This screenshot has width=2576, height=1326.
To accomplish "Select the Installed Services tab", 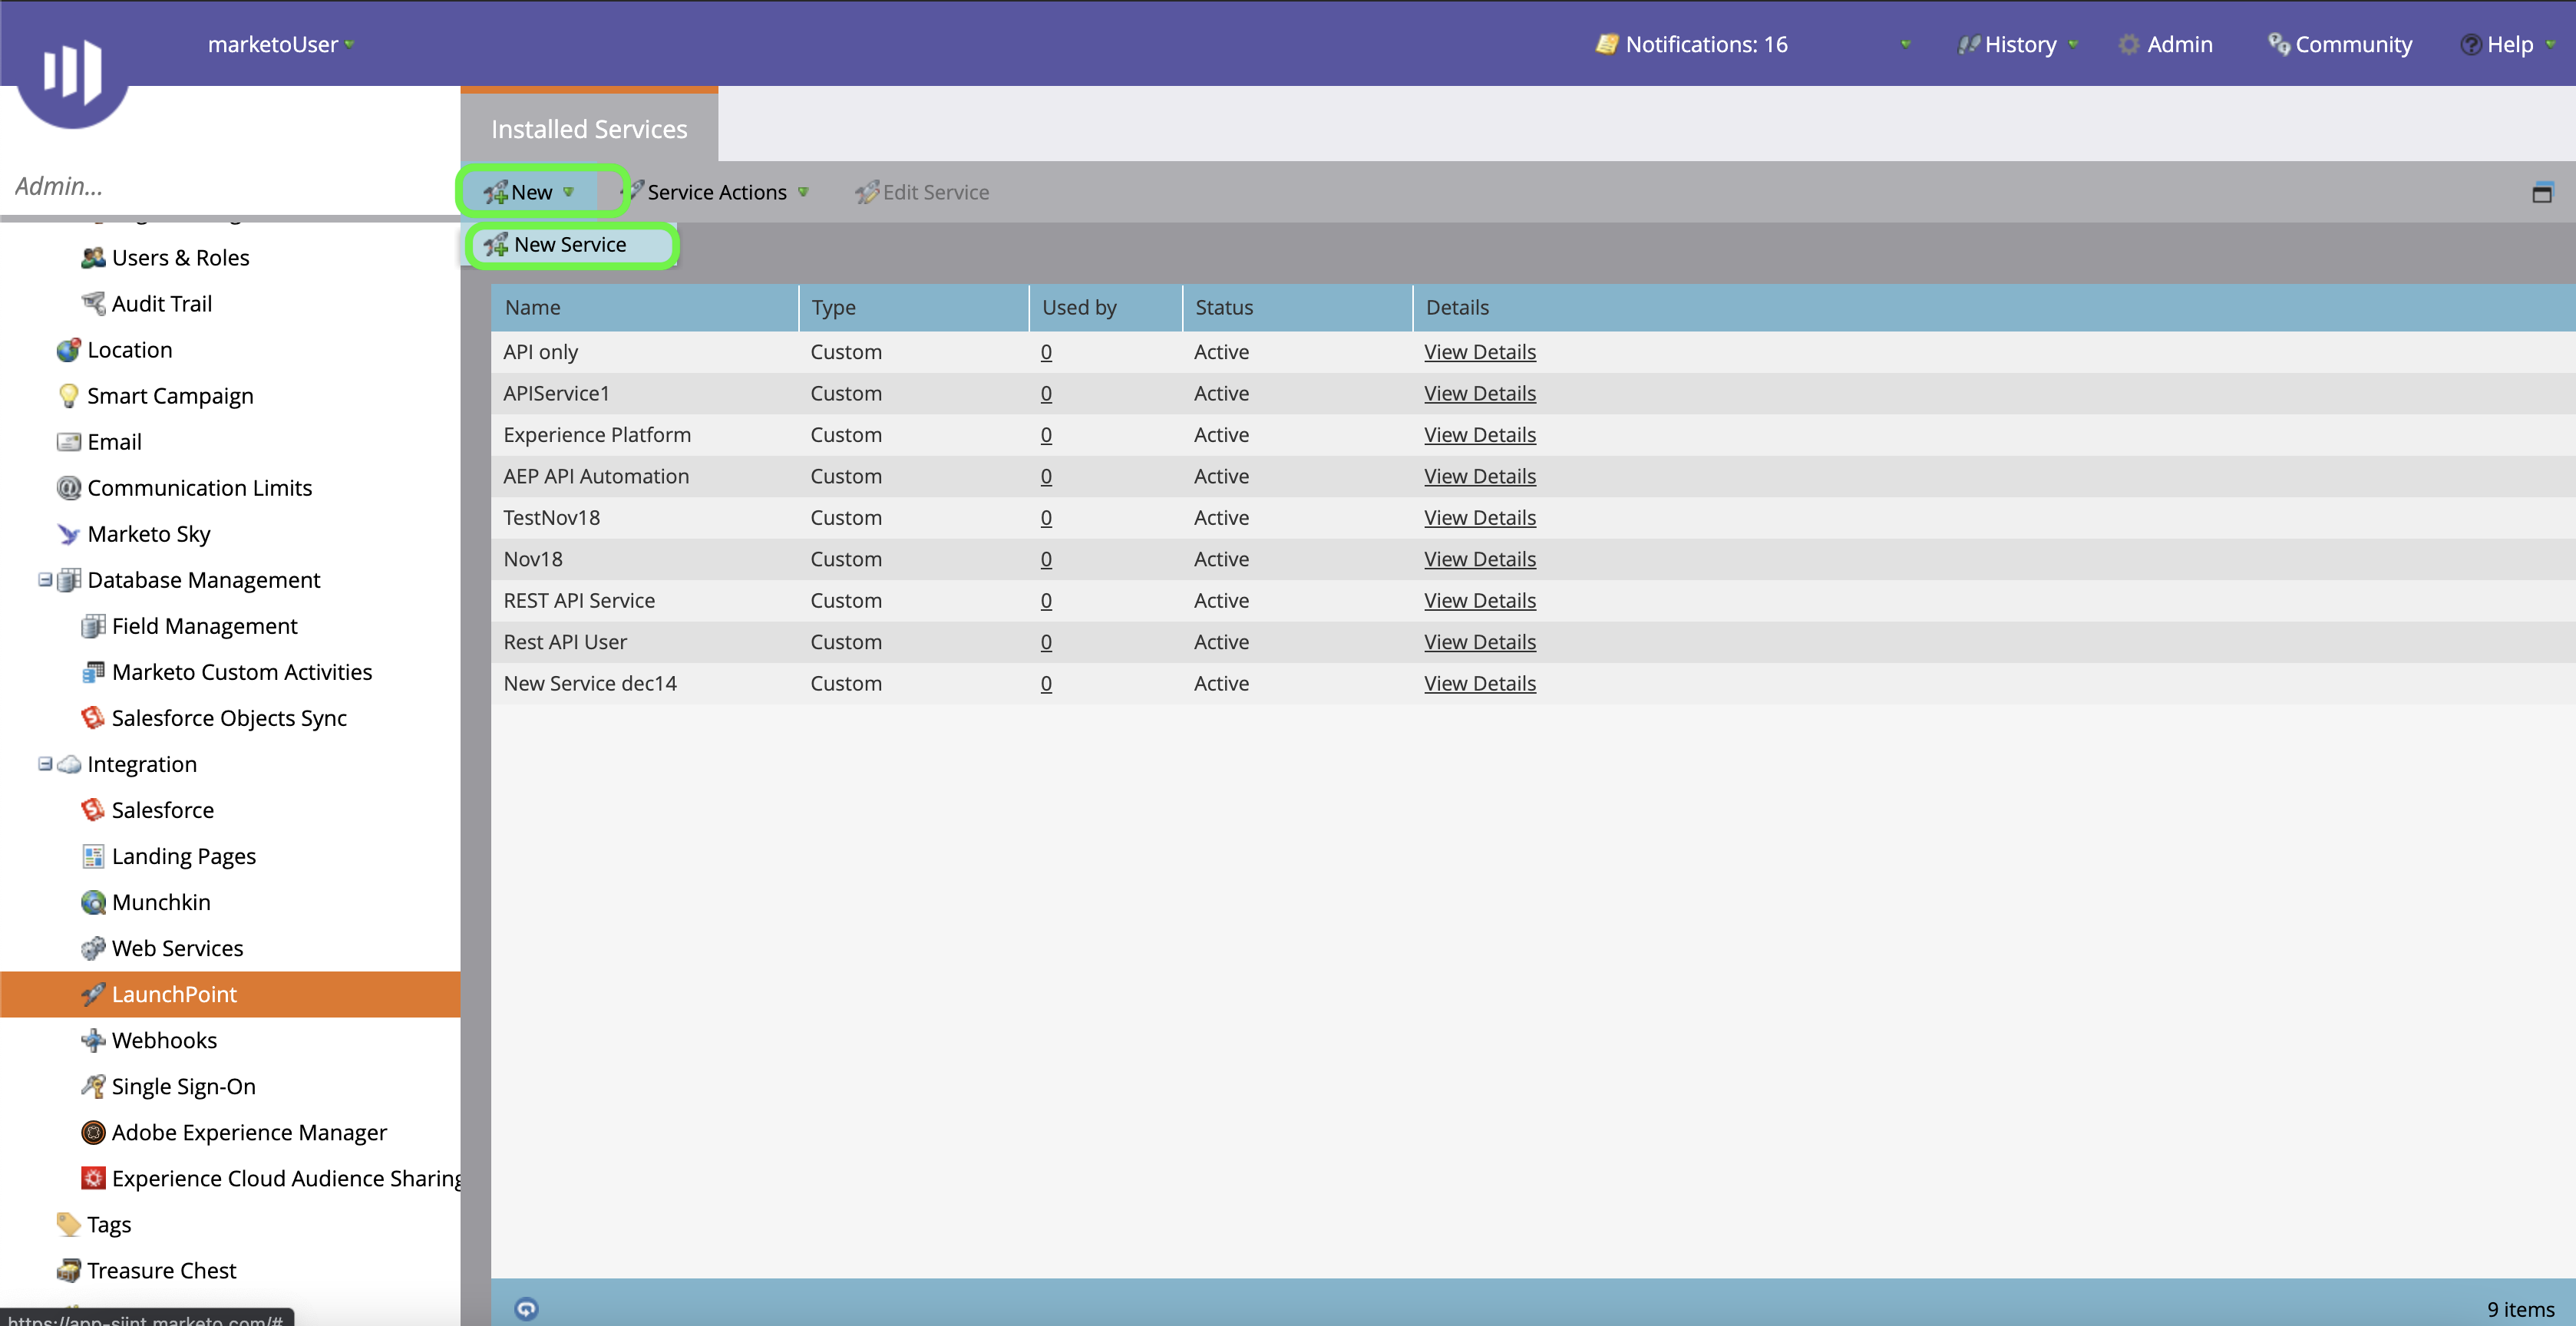I will tap(588, 129).
